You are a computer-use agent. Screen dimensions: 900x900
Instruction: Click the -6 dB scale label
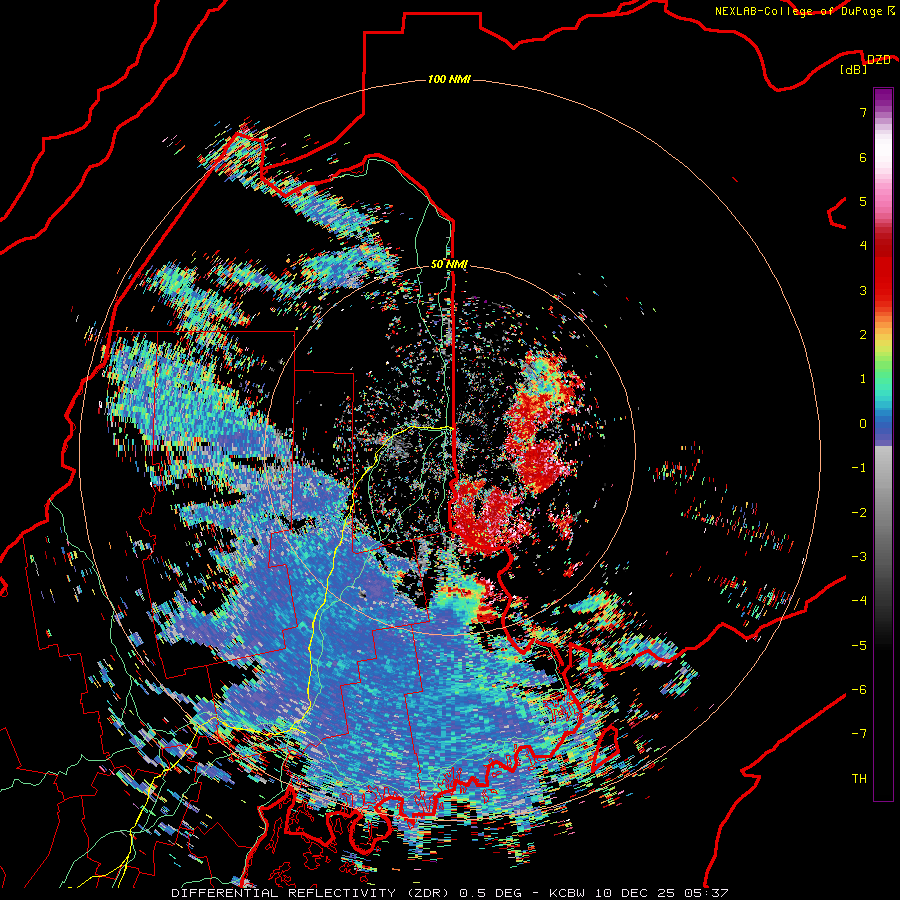(859, 690)
